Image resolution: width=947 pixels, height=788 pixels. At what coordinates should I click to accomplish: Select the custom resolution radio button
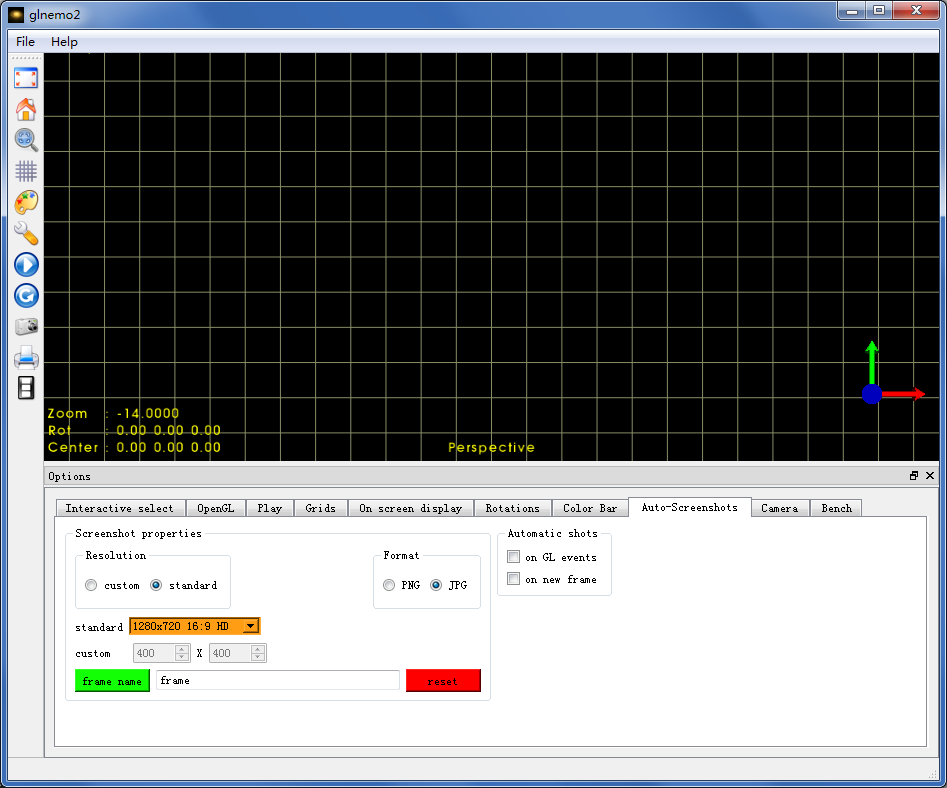92,585
